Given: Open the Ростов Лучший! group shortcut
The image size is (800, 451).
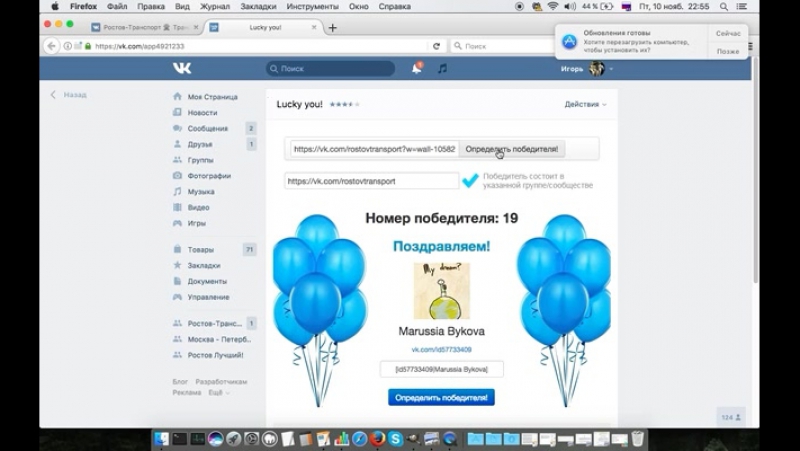Looking at the screenshot, I should [214, 355].
